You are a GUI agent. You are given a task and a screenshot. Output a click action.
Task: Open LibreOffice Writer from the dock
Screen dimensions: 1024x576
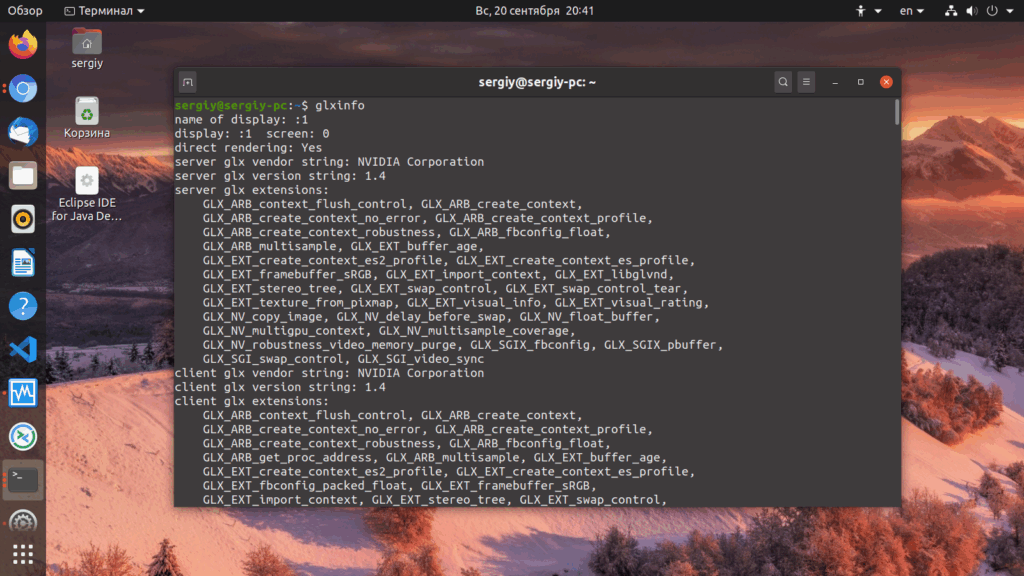pyautogui.click(x=23, y=263)
